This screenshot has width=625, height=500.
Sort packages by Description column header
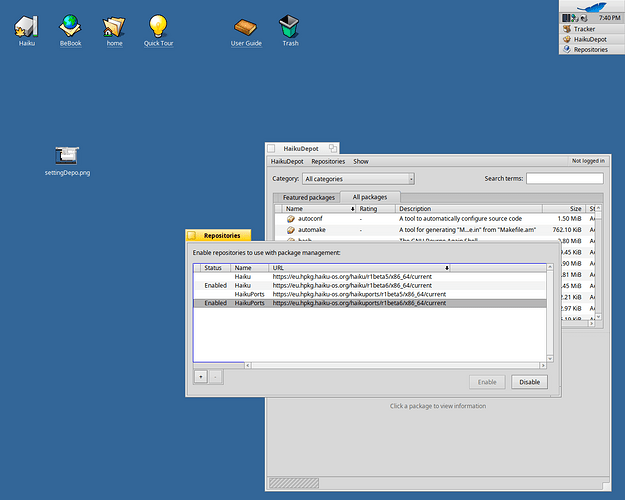(469, 209)
